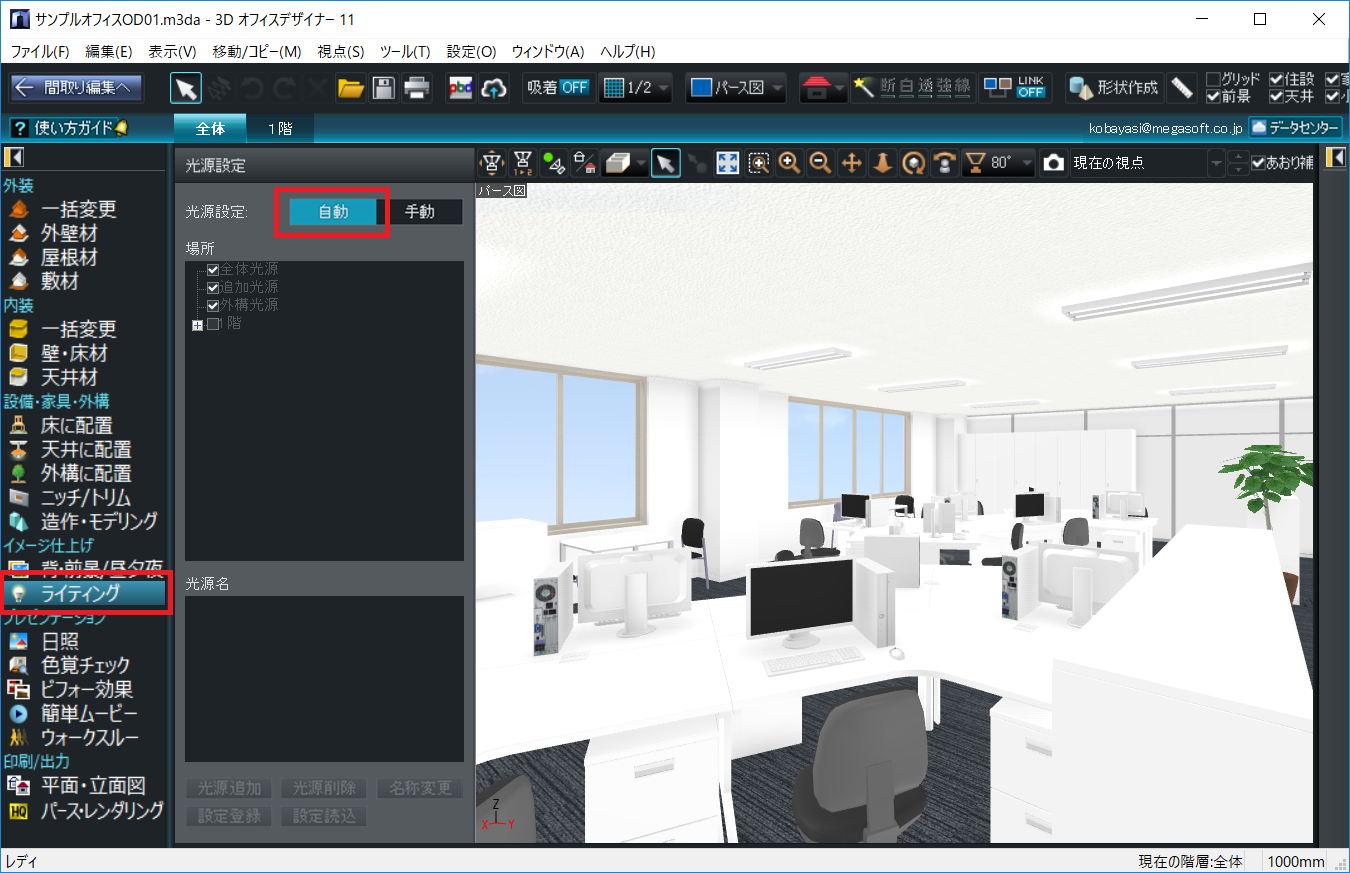Image resolution: width=1350 pixels, height=873 pixels.
Task: Click the zoom in magnifier icon
Action: [789, 163]
